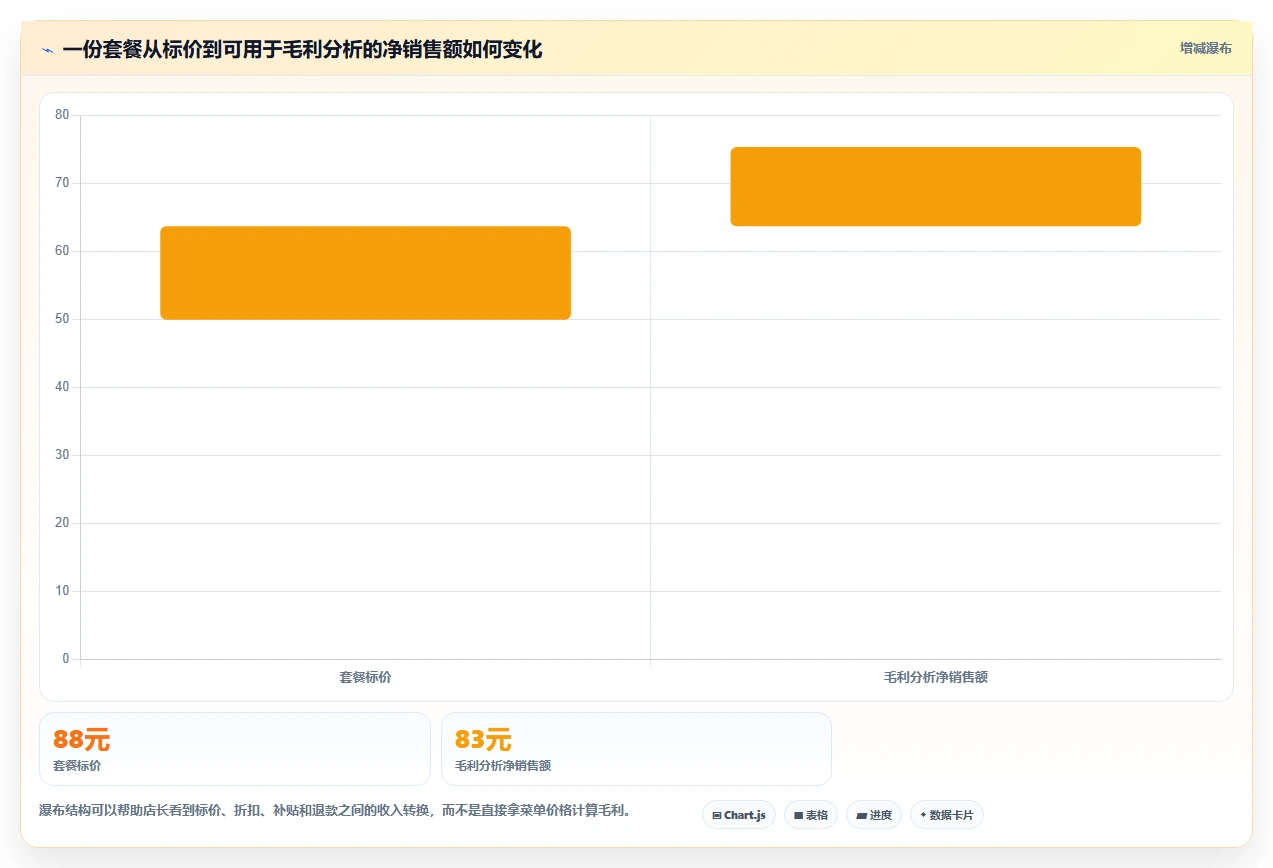The image size is (1273, 868).
Task: Click the x-axis label 毛利分析净销售额
Action: click(x=935, y=677)
